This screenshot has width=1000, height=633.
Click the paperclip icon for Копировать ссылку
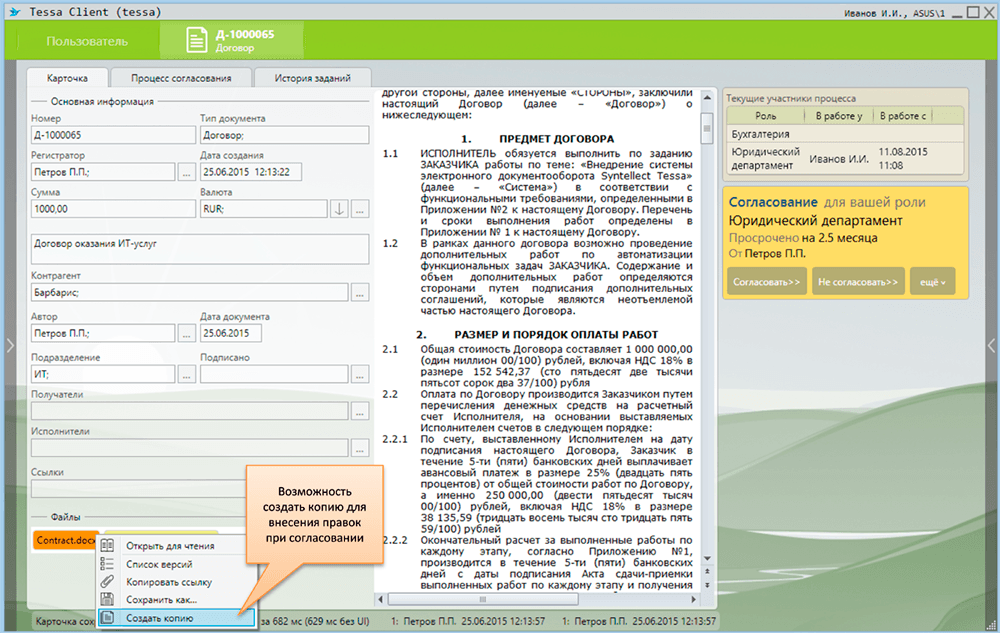click(x=107, y=581)
